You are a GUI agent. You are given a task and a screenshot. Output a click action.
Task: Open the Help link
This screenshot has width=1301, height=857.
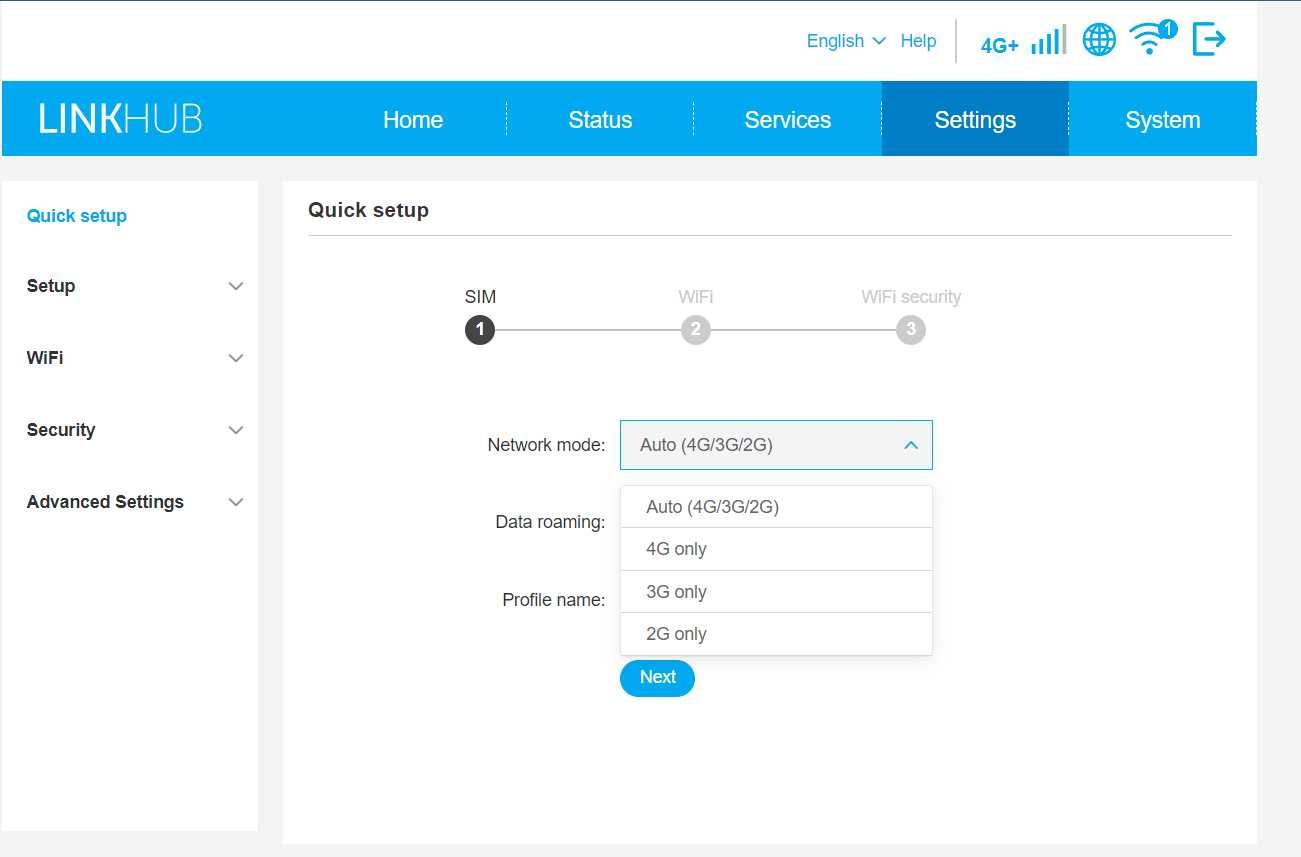[x=918, y=41]
